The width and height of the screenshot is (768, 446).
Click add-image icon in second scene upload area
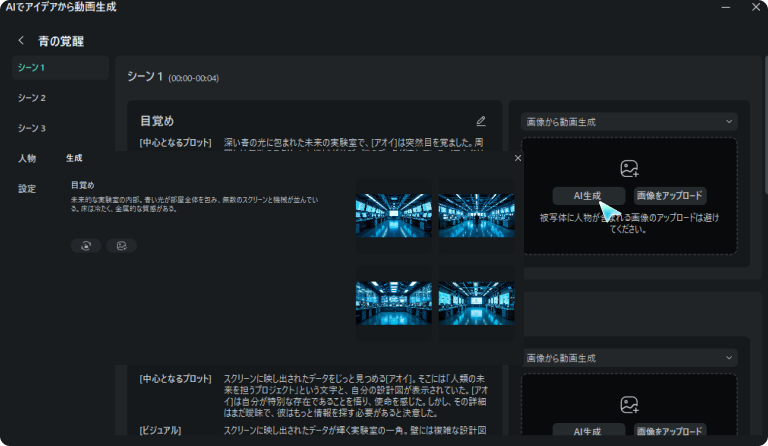click(x=629, y=405)
